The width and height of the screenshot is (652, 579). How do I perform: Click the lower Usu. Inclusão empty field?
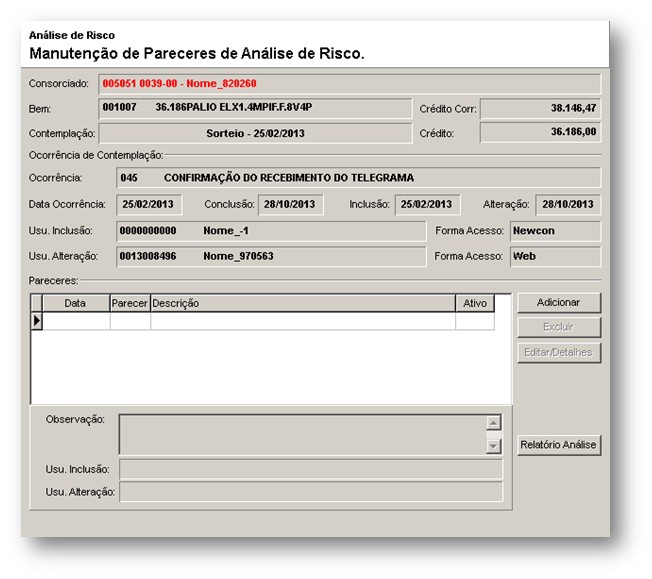[311, 470]
